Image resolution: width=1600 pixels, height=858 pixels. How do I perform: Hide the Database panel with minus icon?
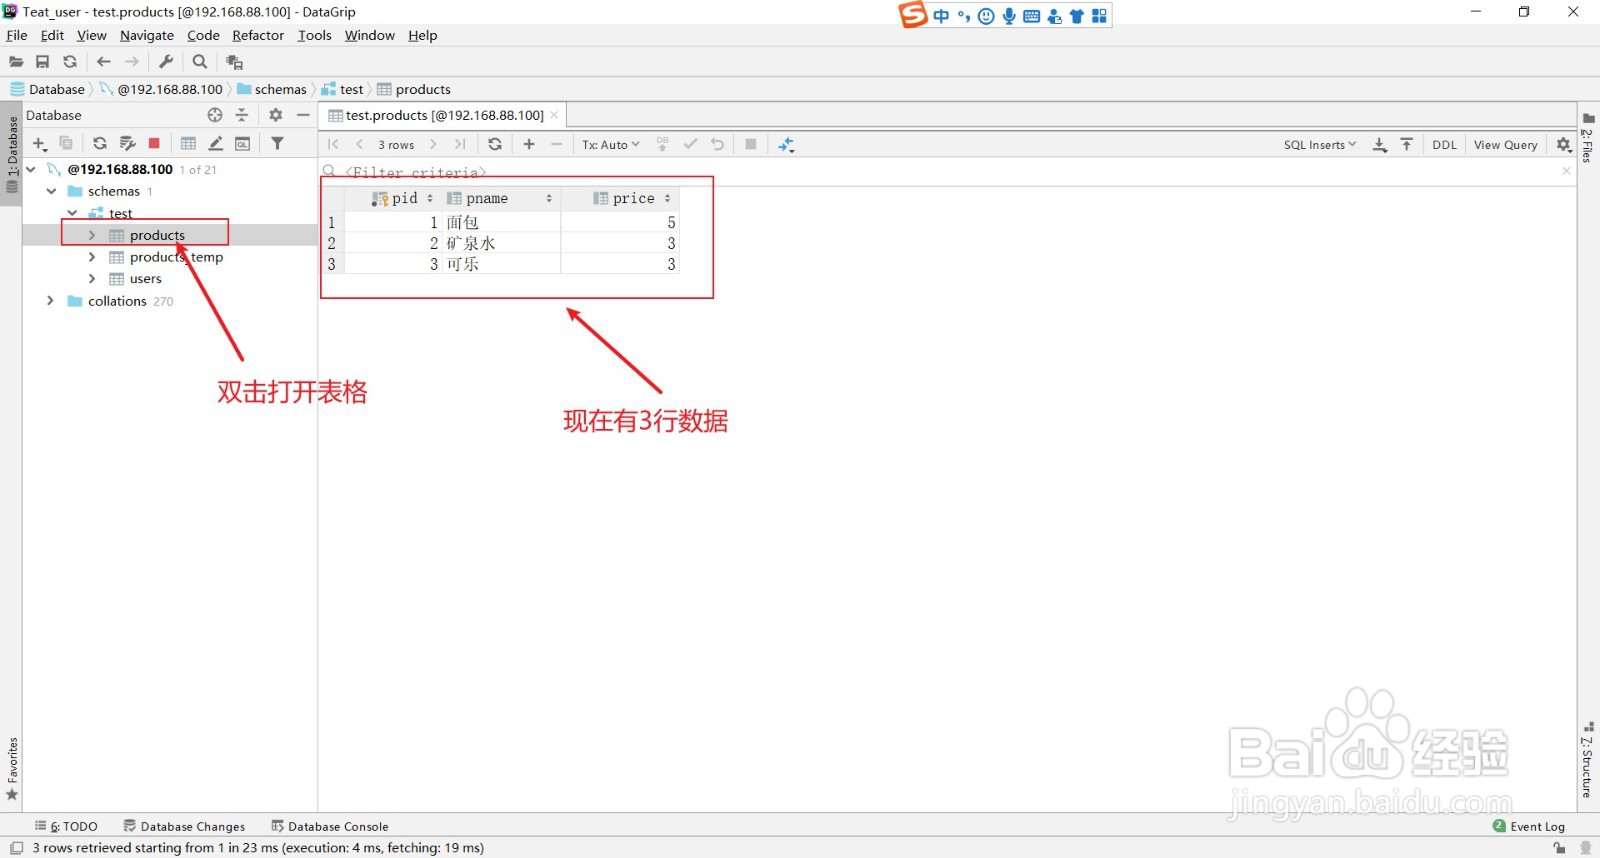303,115
